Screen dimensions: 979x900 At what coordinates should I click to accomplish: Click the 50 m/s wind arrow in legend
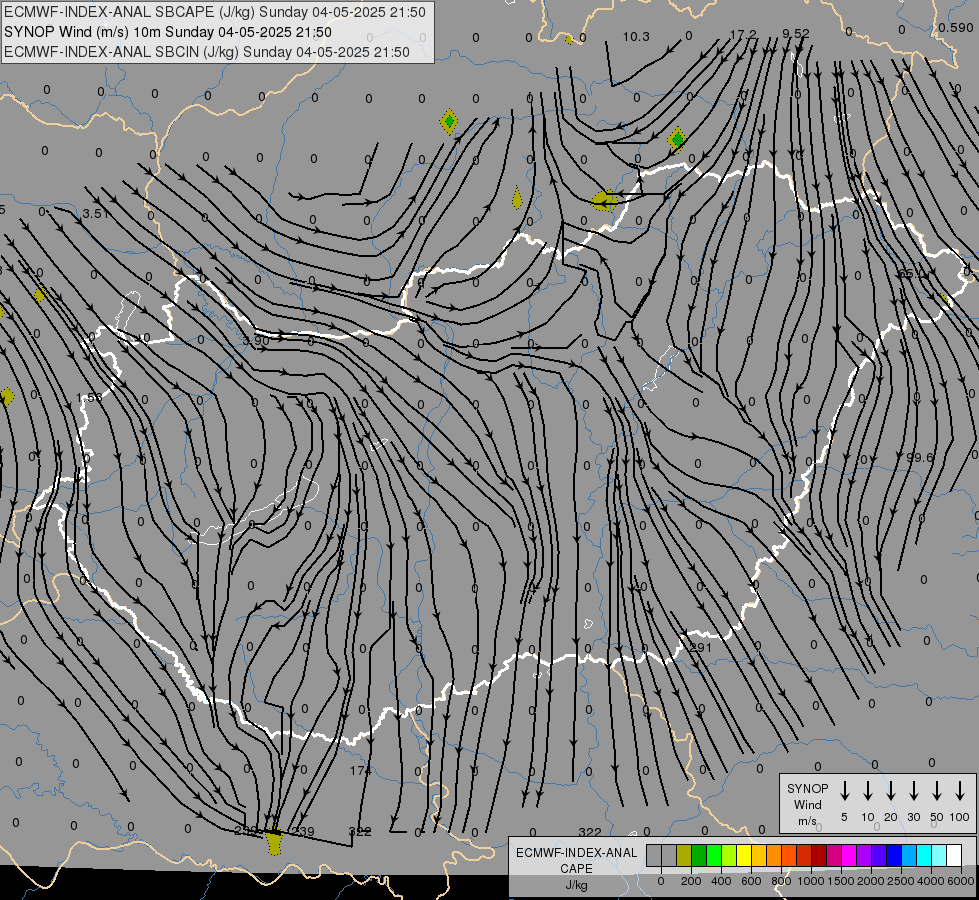pyautogui.click(x=937, y=791)
